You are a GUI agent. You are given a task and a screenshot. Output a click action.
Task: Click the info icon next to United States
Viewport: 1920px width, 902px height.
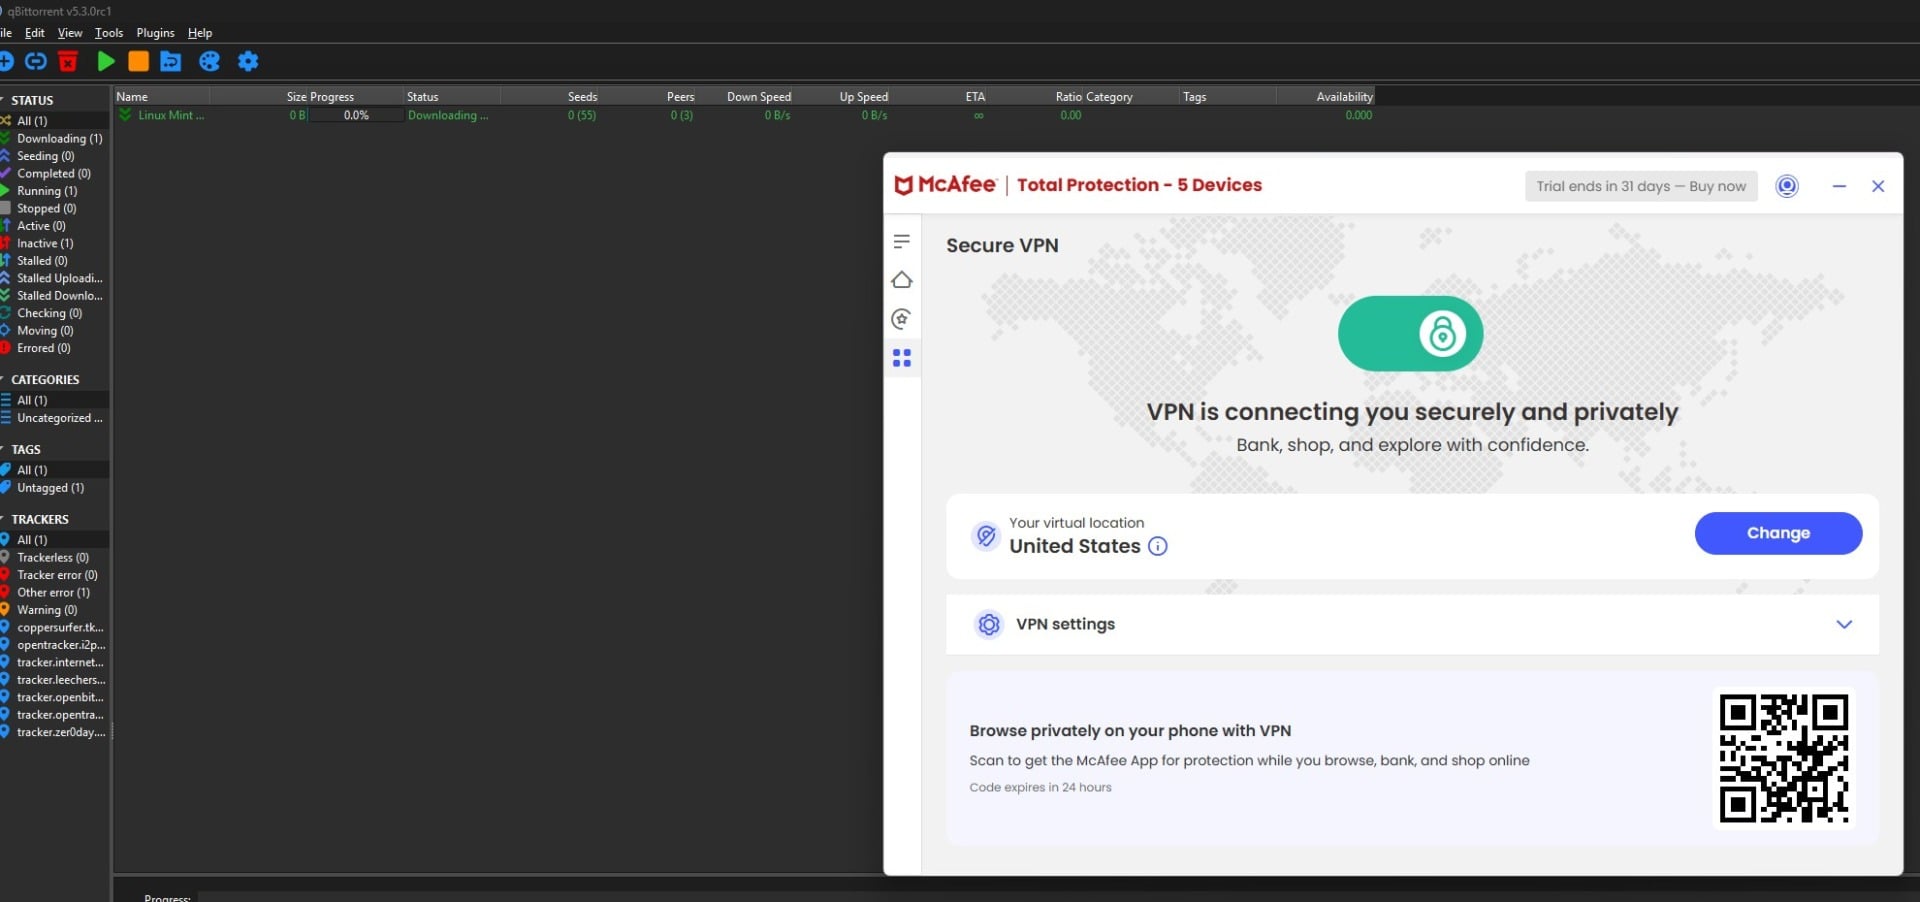[1158, 546]
